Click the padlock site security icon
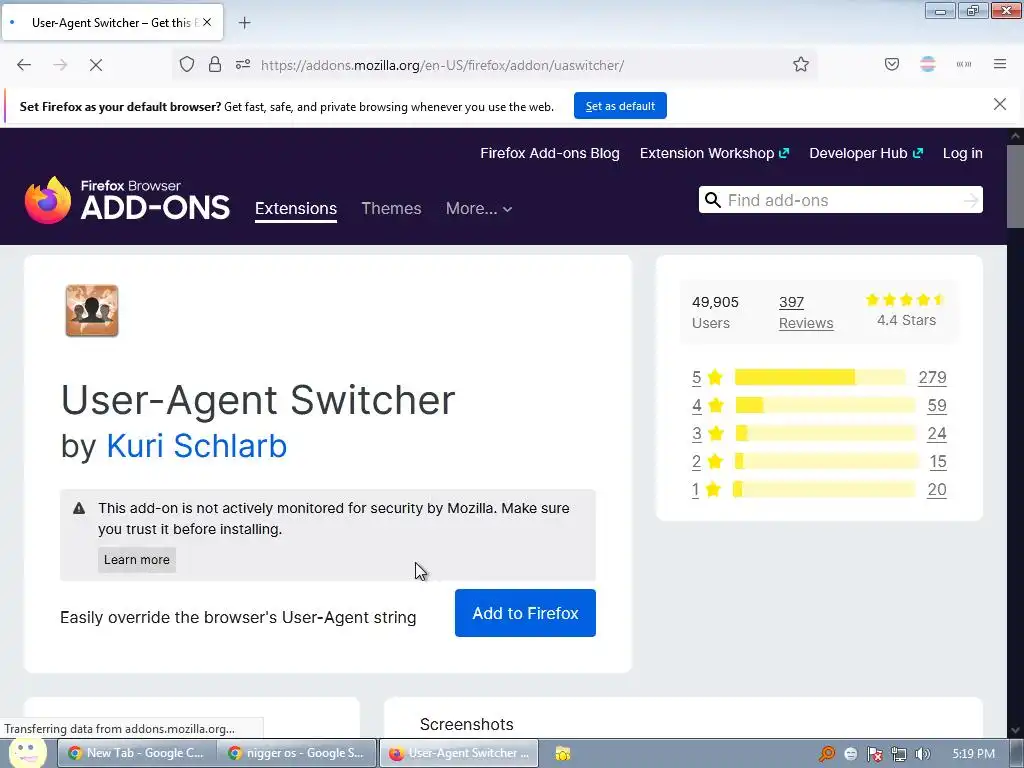The width and height of the screenshot is (1024, 768). click(x=215, y=64)
